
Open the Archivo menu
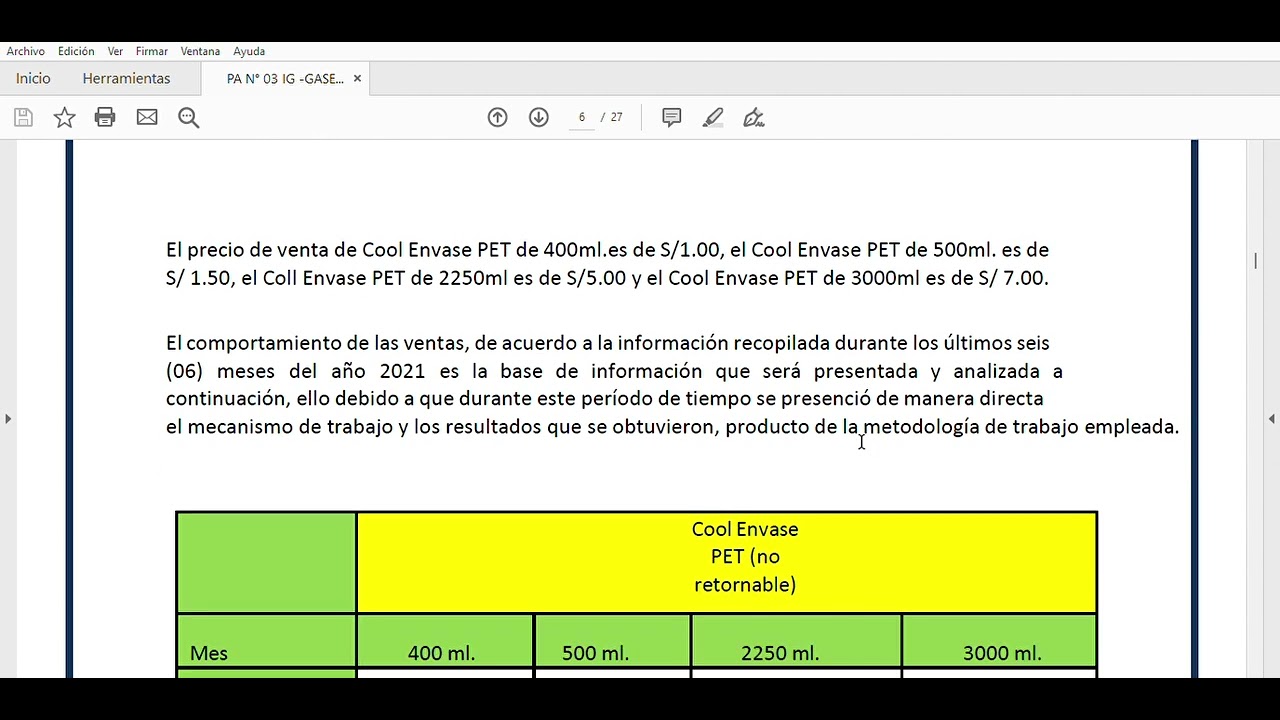click(x=26, y=51)
